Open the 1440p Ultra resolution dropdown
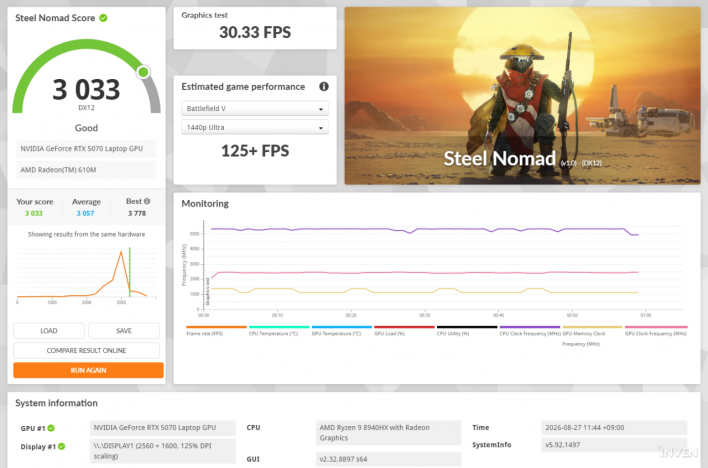 pyautogui.click(x=255, y=127)
